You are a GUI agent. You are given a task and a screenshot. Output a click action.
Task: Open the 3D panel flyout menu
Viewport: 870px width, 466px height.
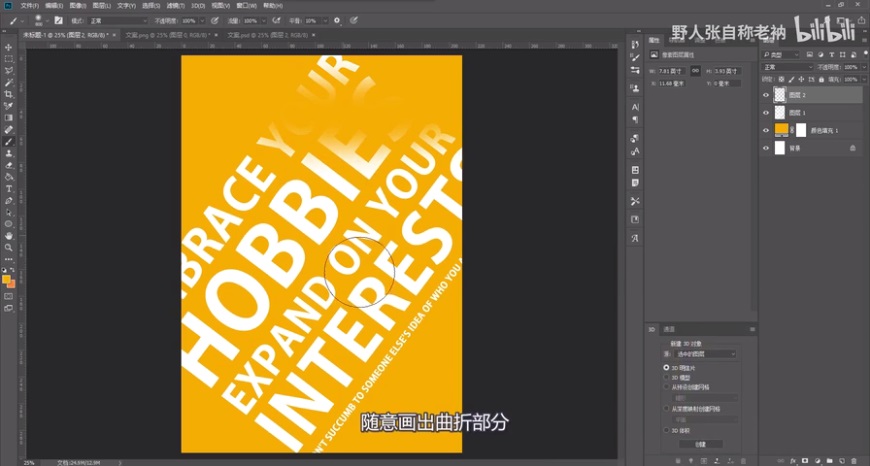(752, 330)
